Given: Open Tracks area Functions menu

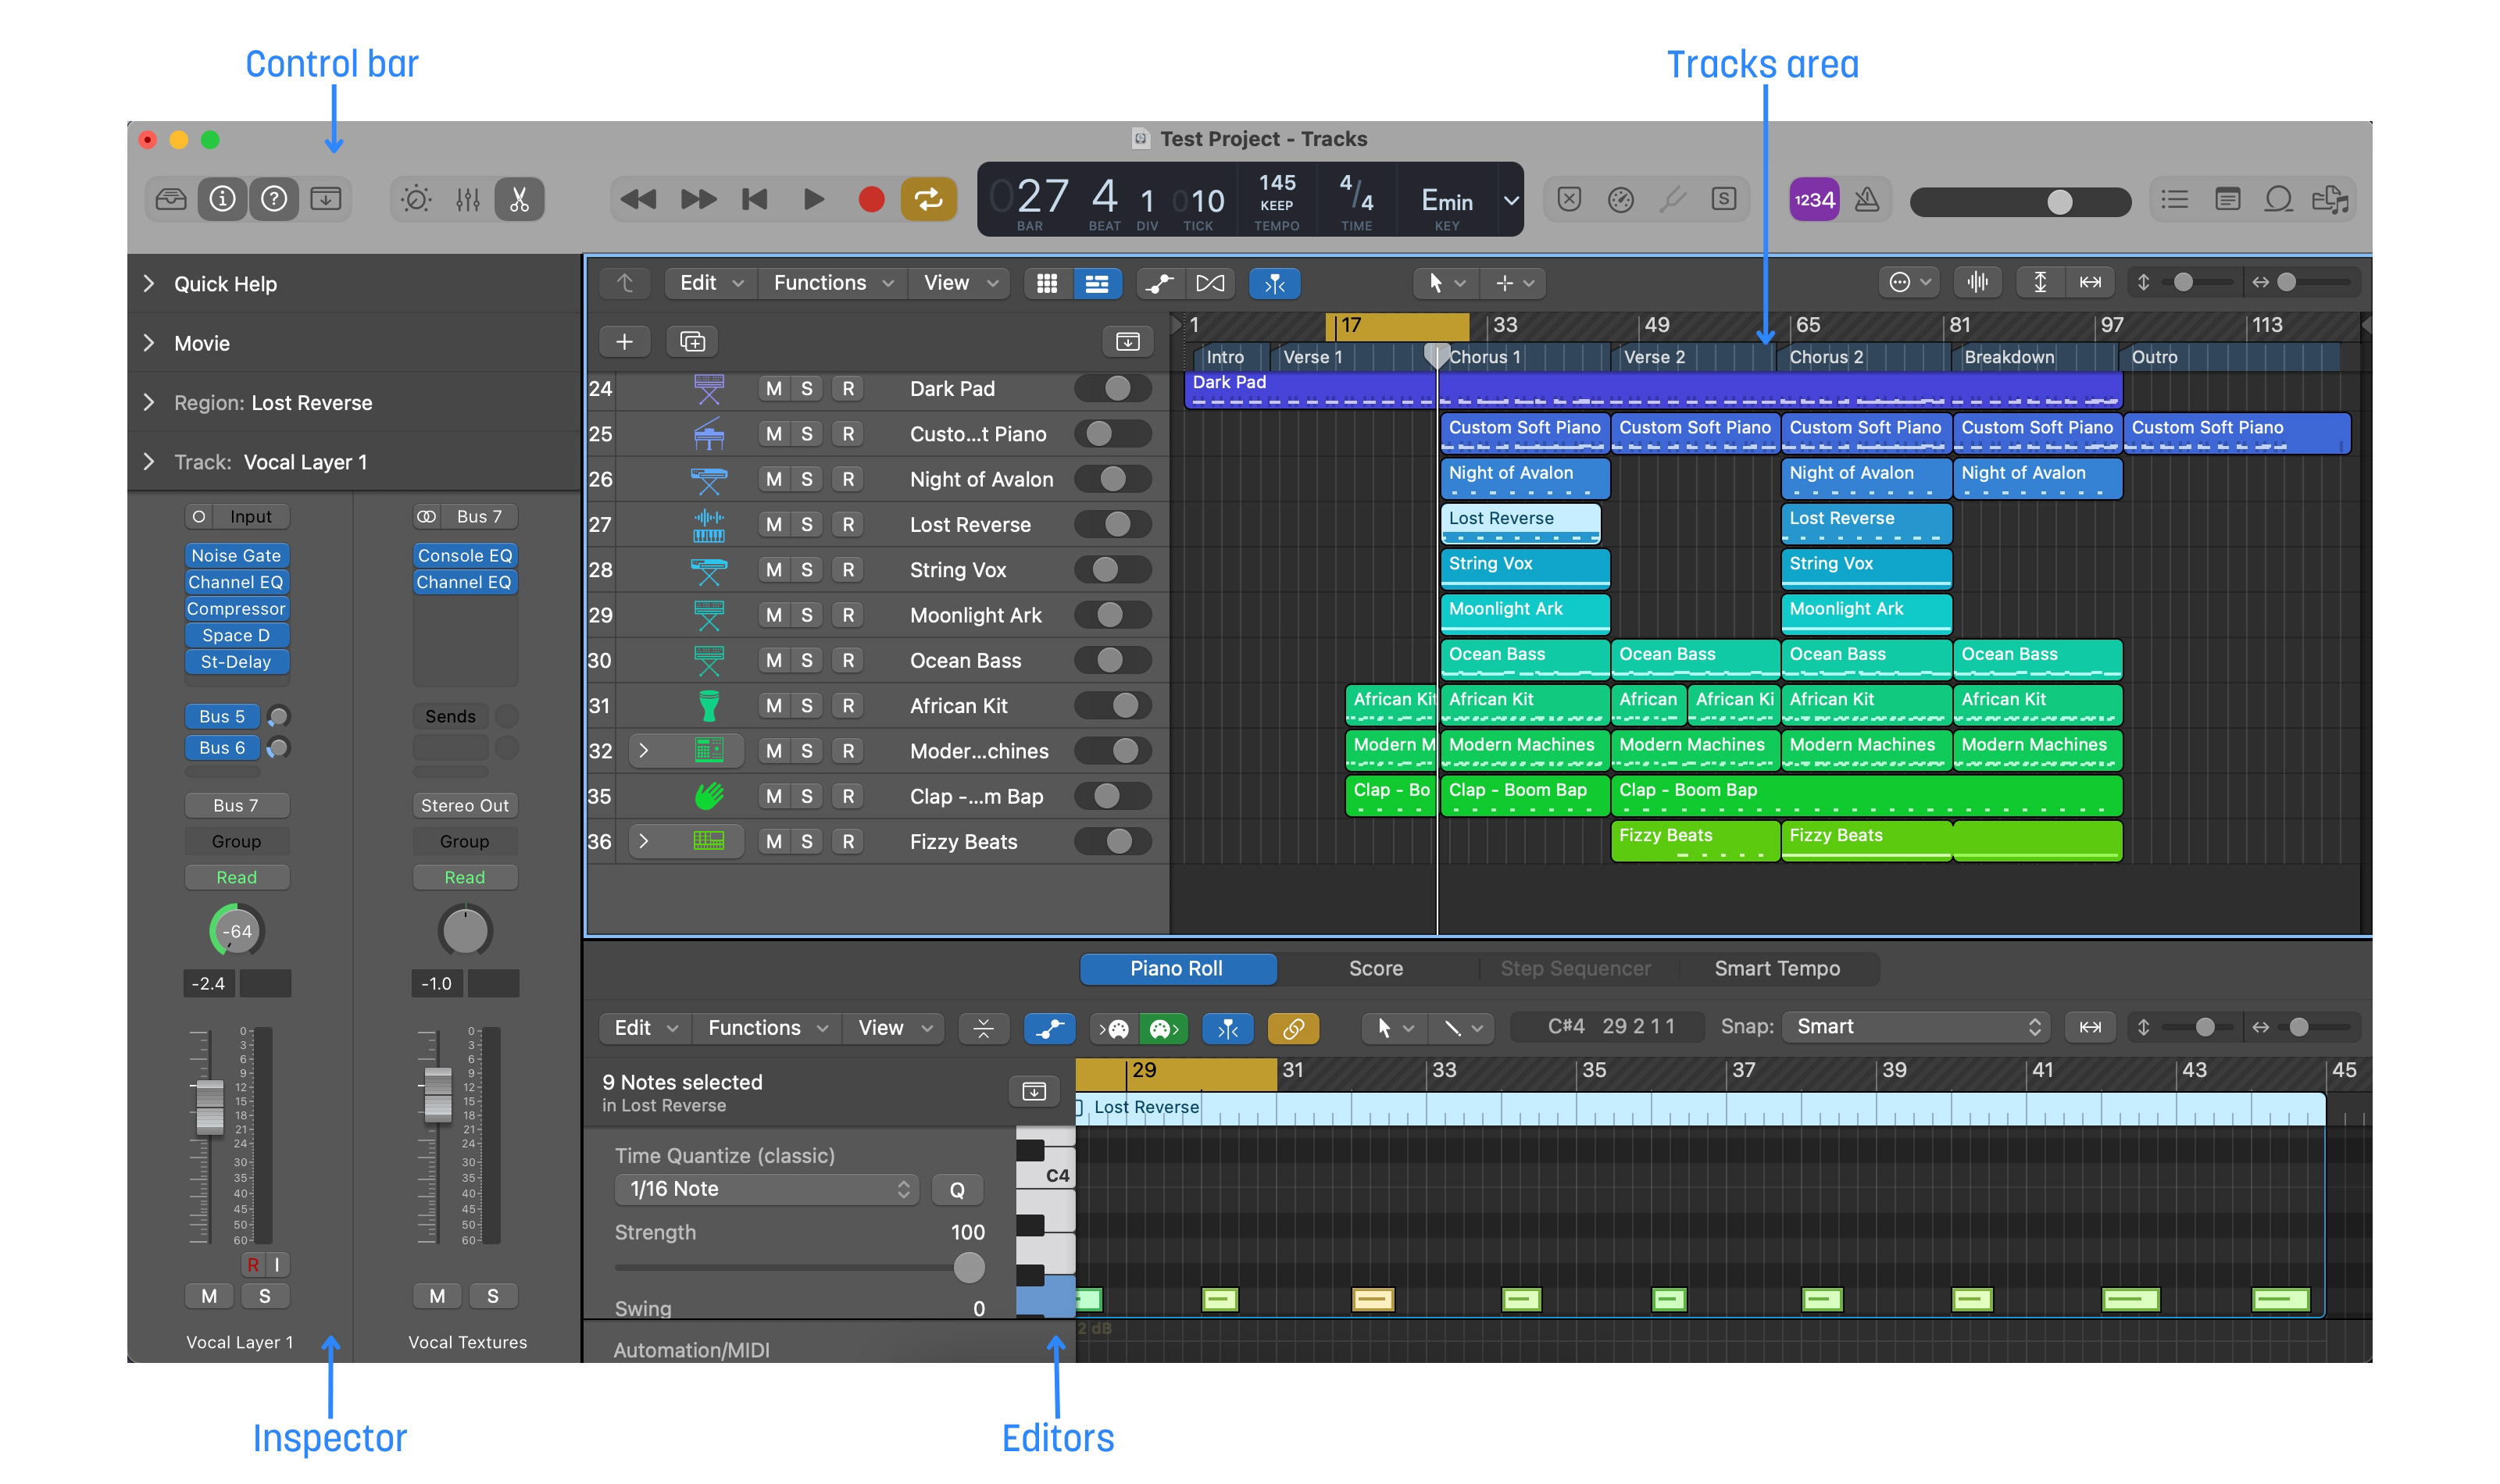Looking at the screenshot, I should click(x=832, y=283).
